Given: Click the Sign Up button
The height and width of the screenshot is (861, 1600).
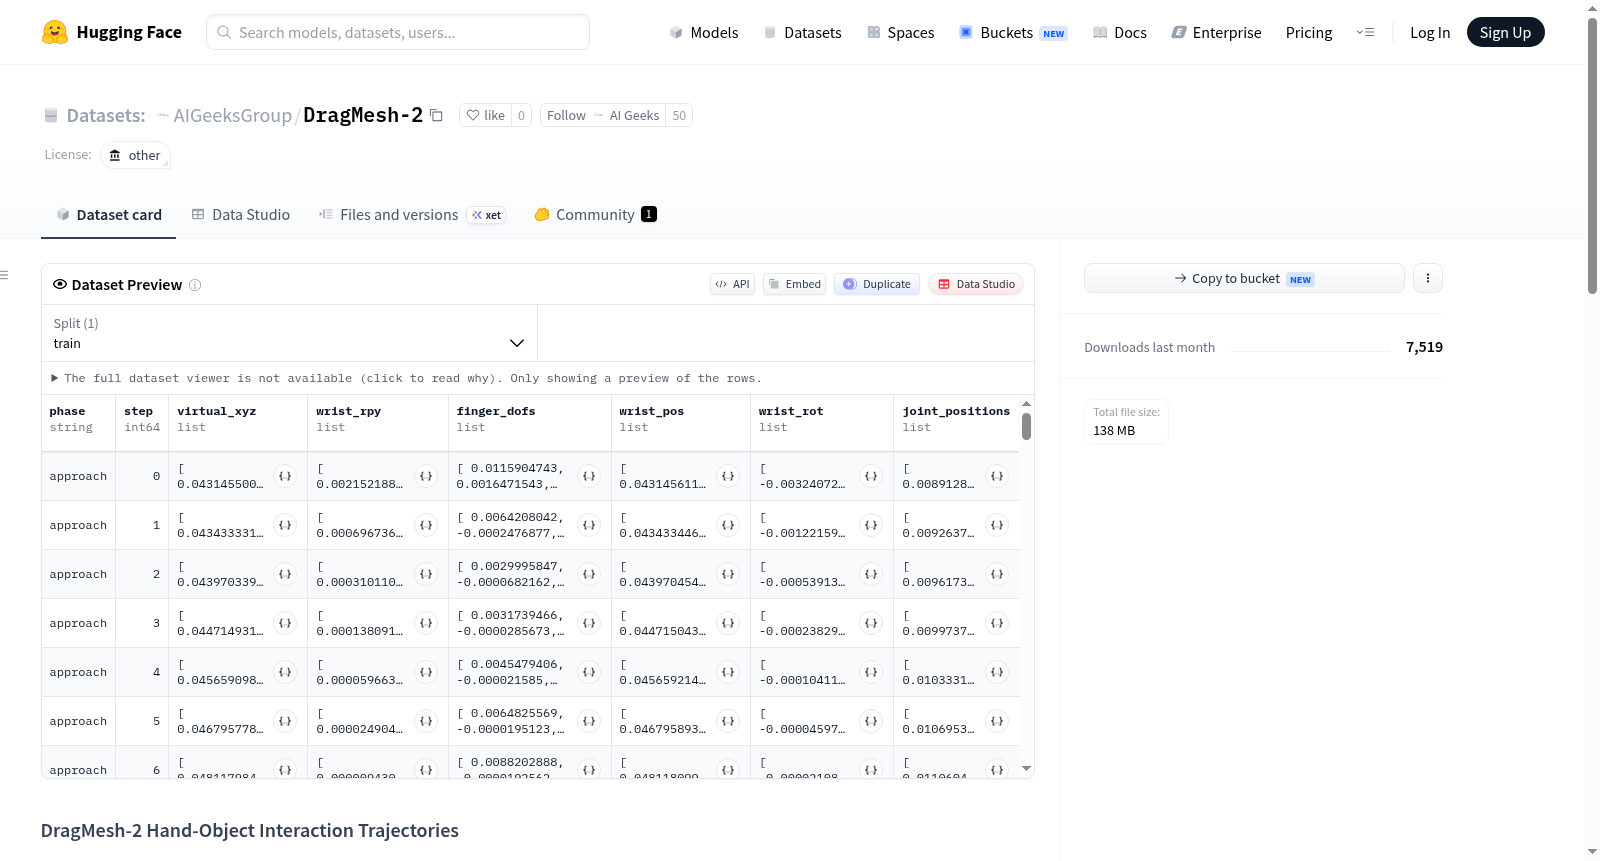Looking at the screenshot, I should click(1505, 32).
